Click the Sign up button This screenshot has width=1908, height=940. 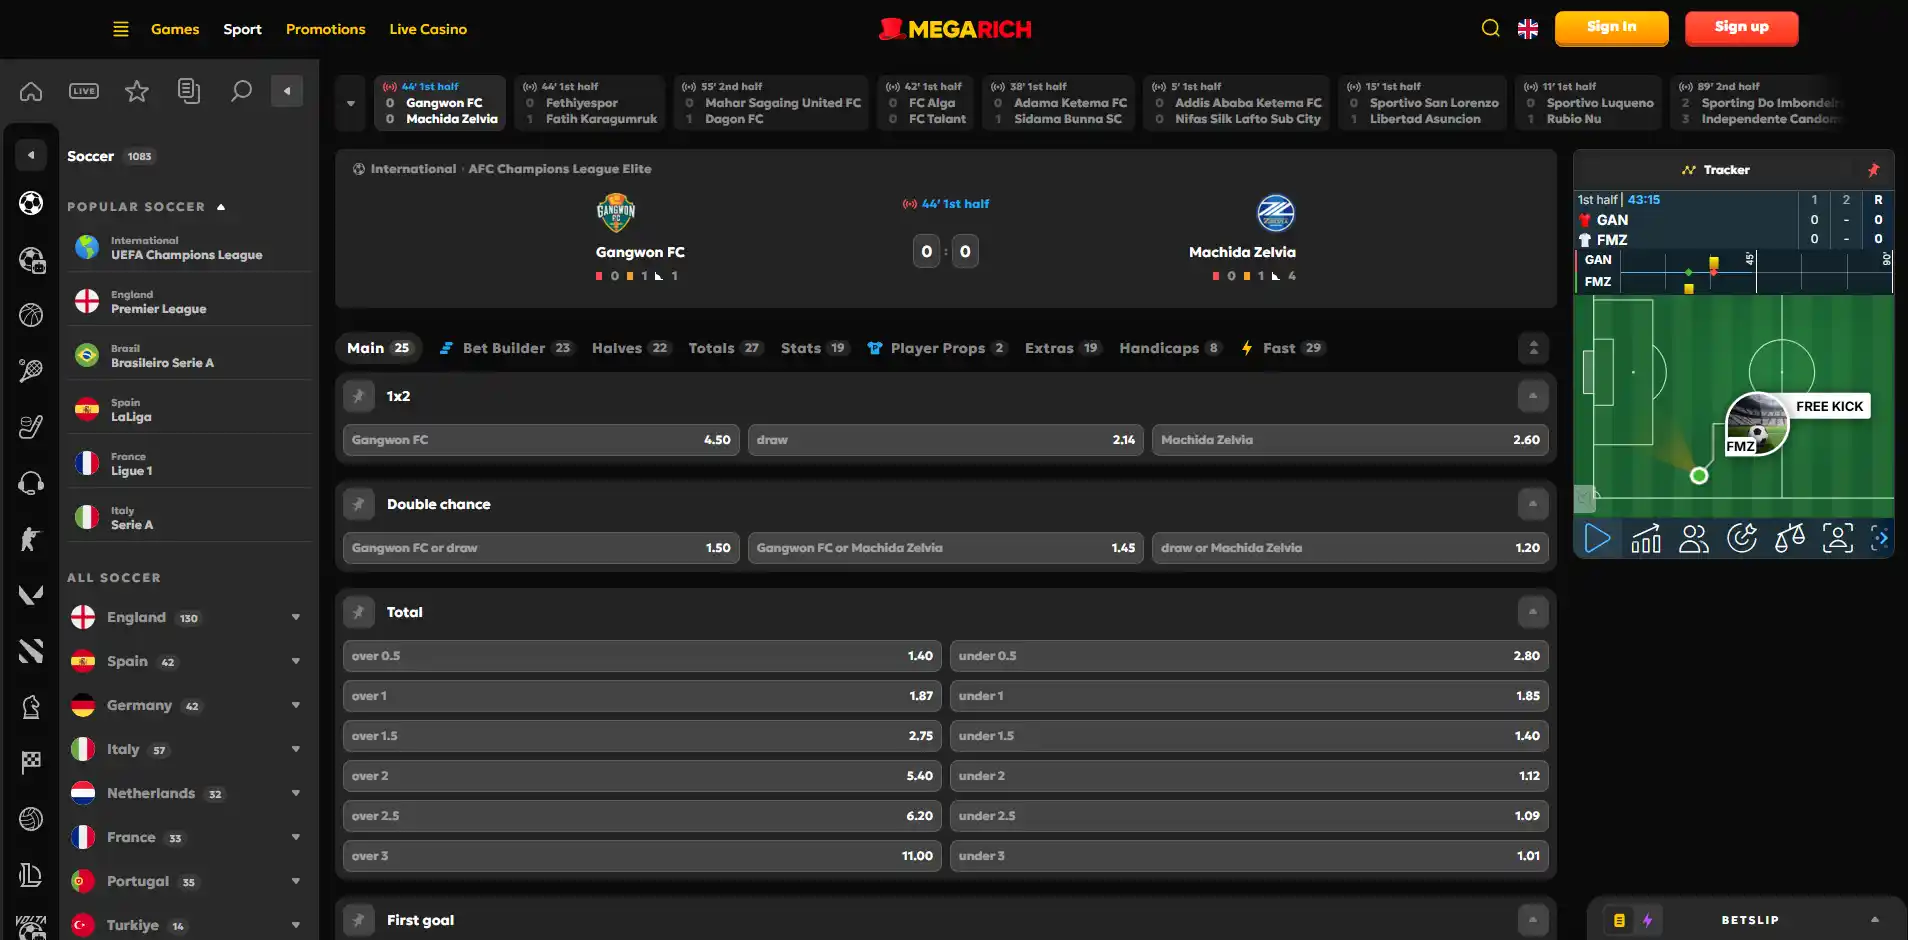tap(1741, 28)
